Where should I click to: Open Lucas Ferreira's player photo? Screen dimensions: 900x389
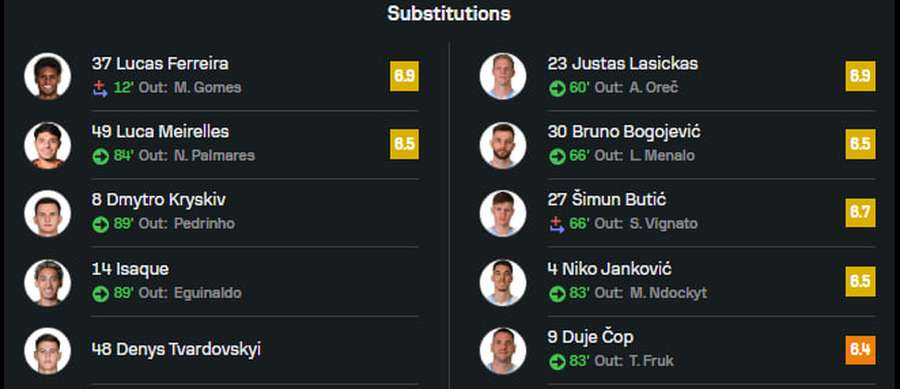point(48,76)
